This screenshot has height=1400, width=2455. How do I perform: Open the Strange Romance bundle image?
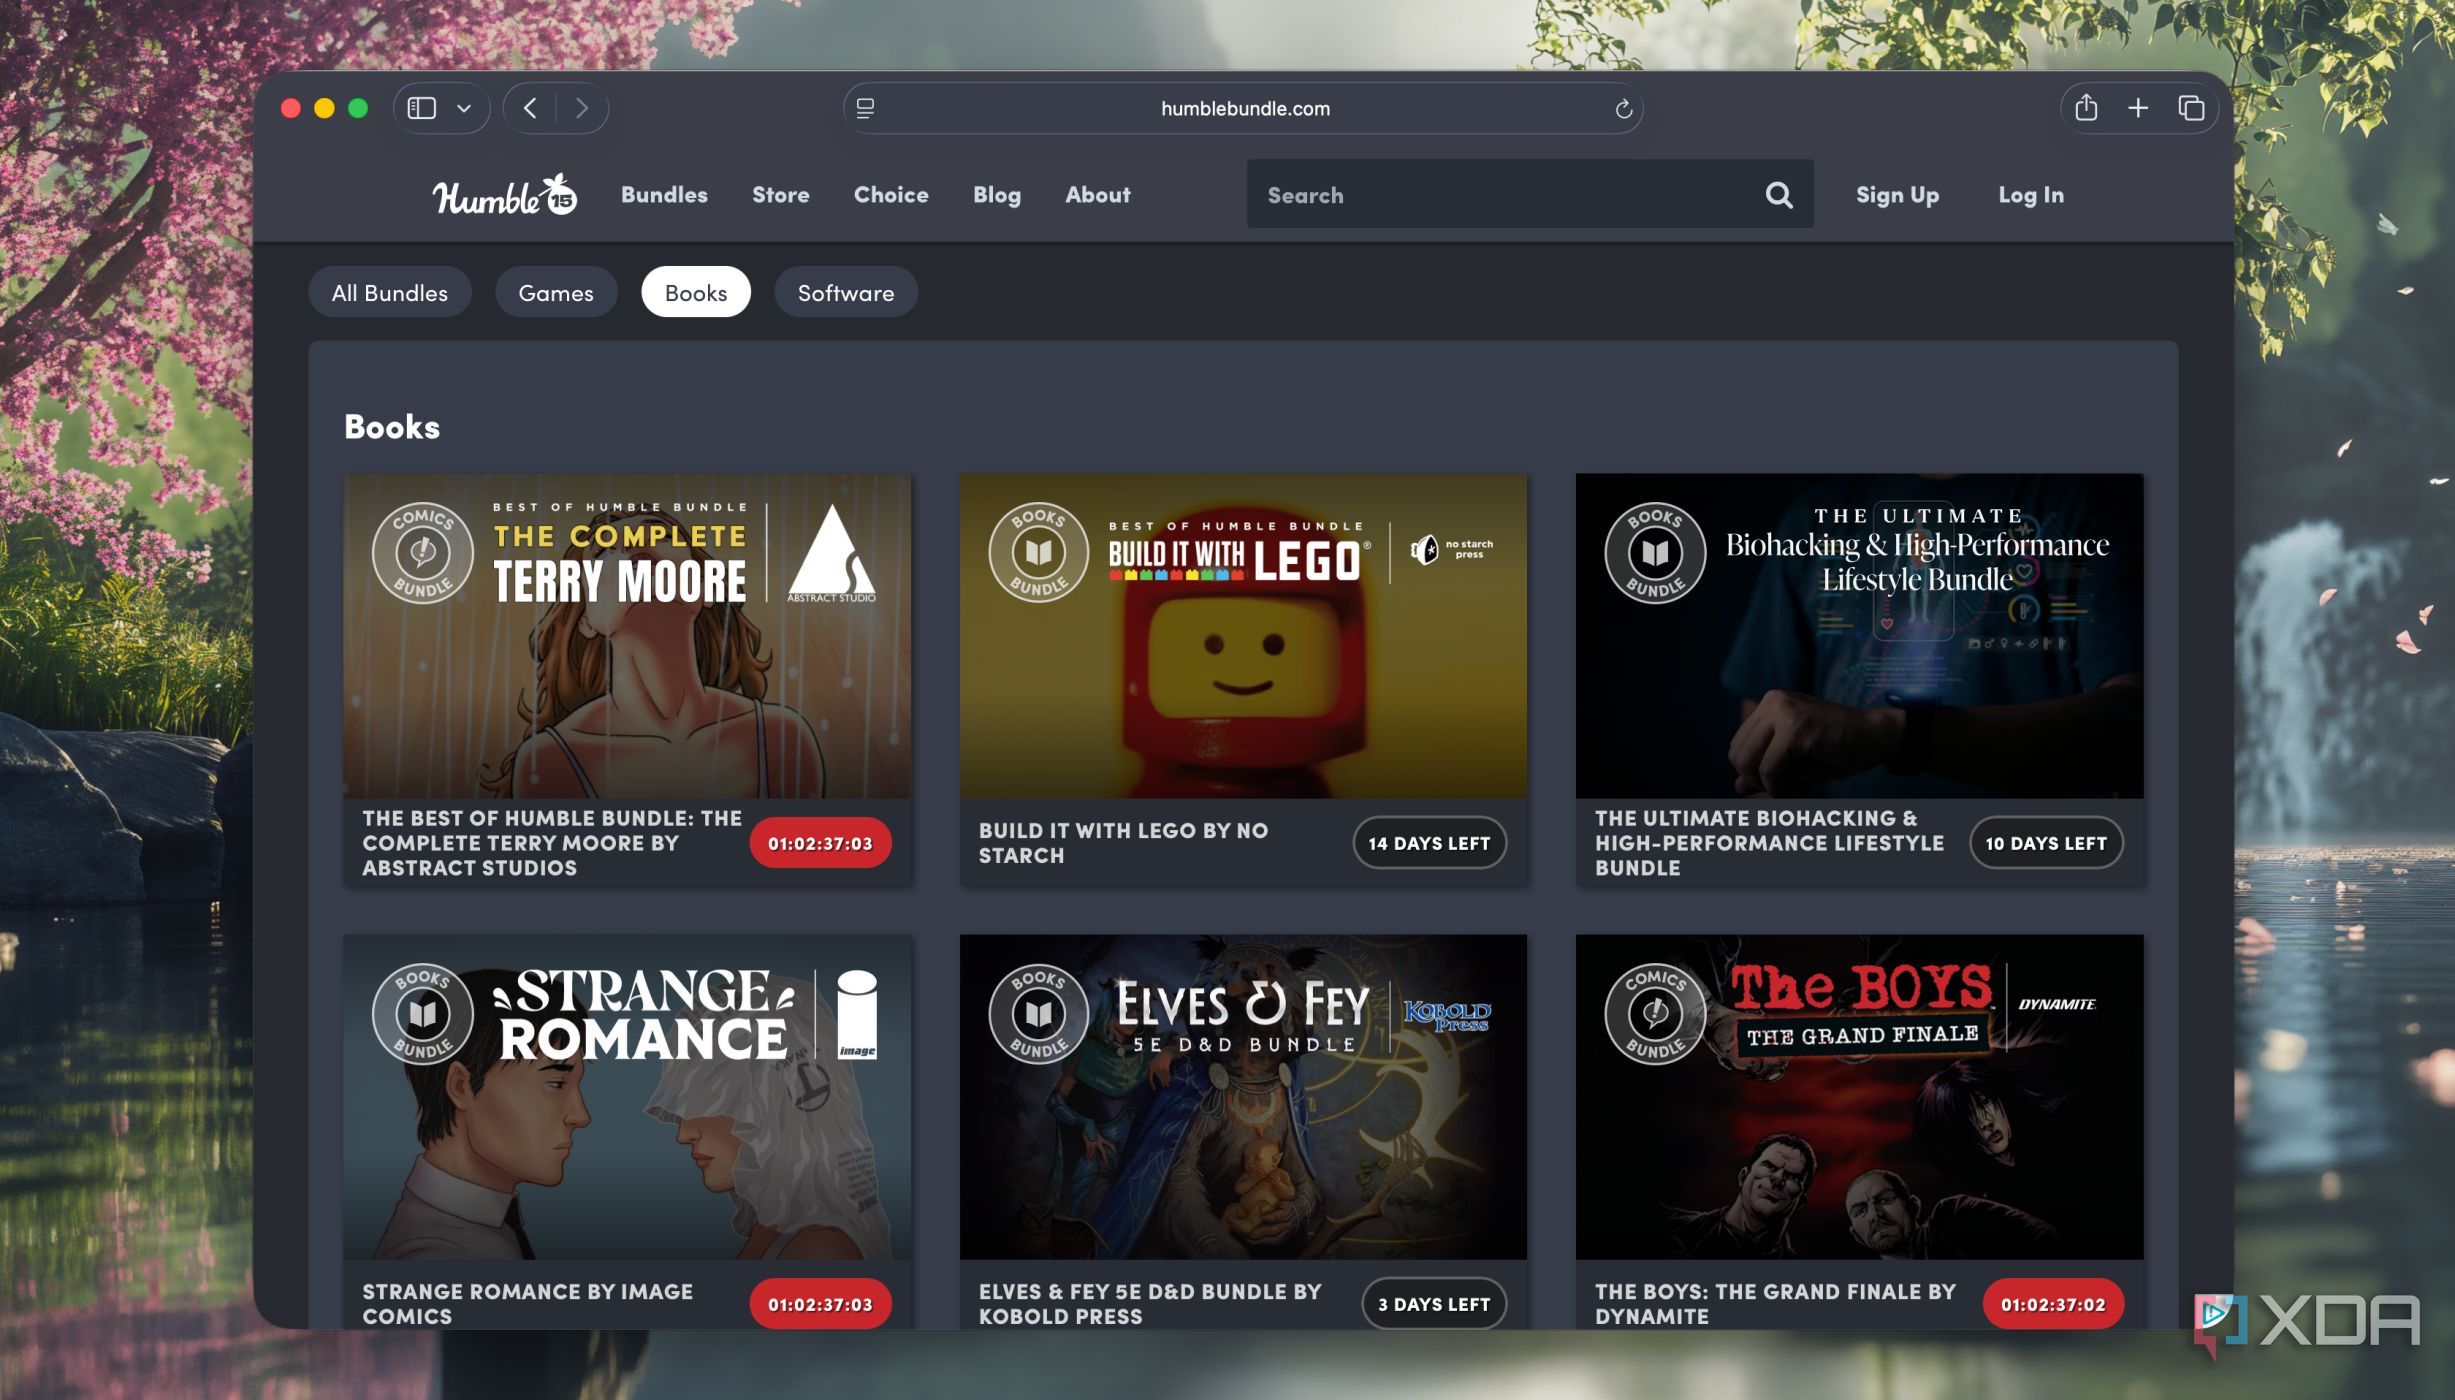coord(627,1097)
